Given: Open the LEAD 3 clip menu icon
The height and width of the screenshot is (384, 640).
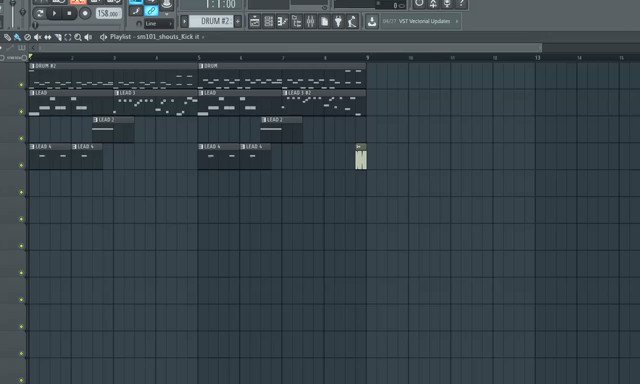Looking at the screenshot, I should tap(117, 93).
